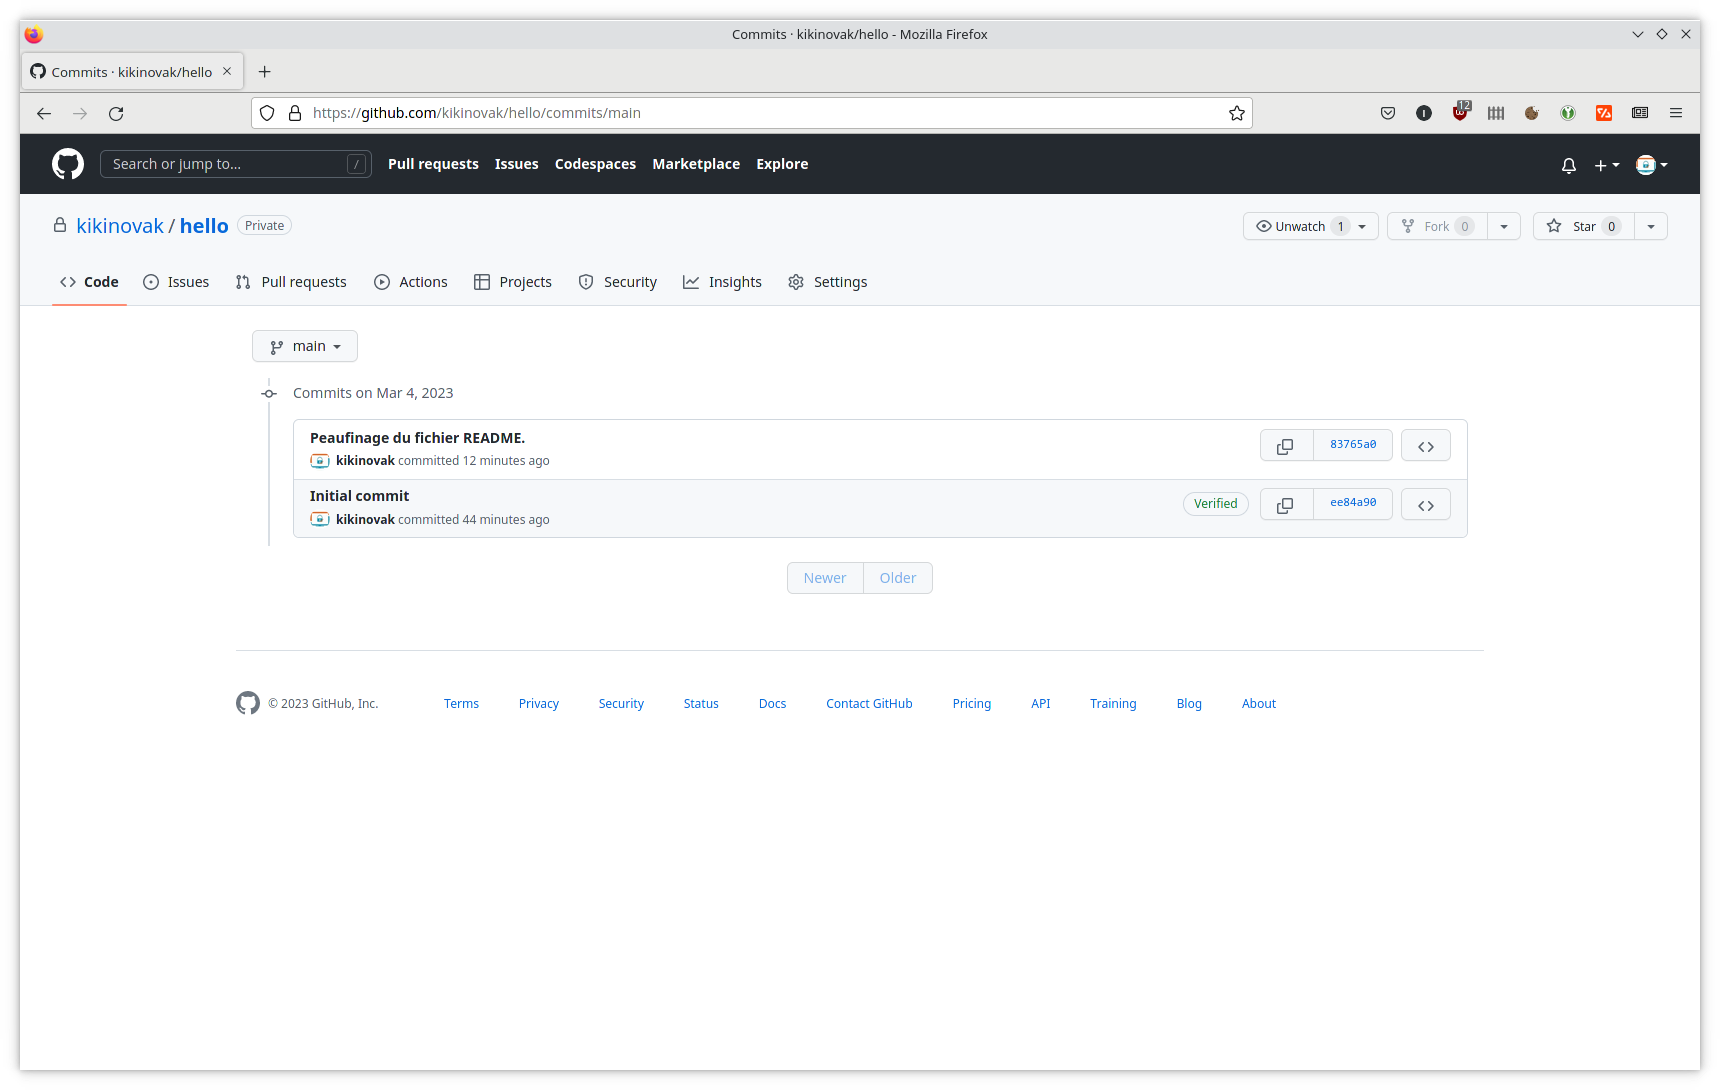Screen dimensions: 1720x1090
Task: Open the repository Settings tab
Action: click(828, 282)
